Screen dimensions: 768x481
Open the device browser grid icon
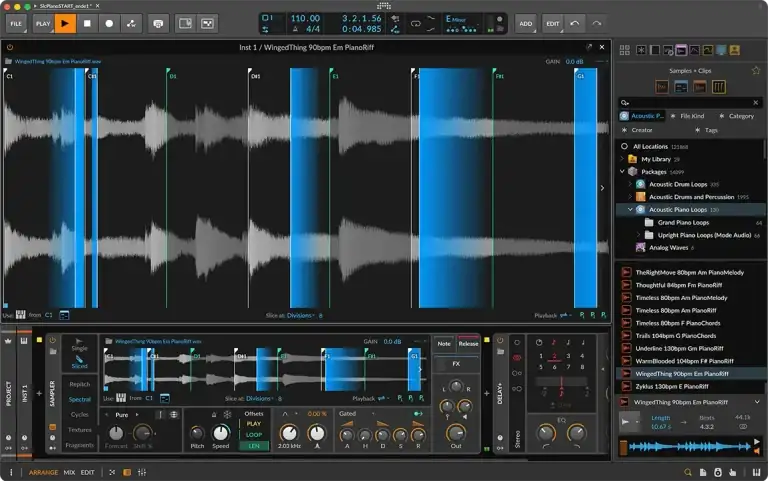(x=624, y=50)
